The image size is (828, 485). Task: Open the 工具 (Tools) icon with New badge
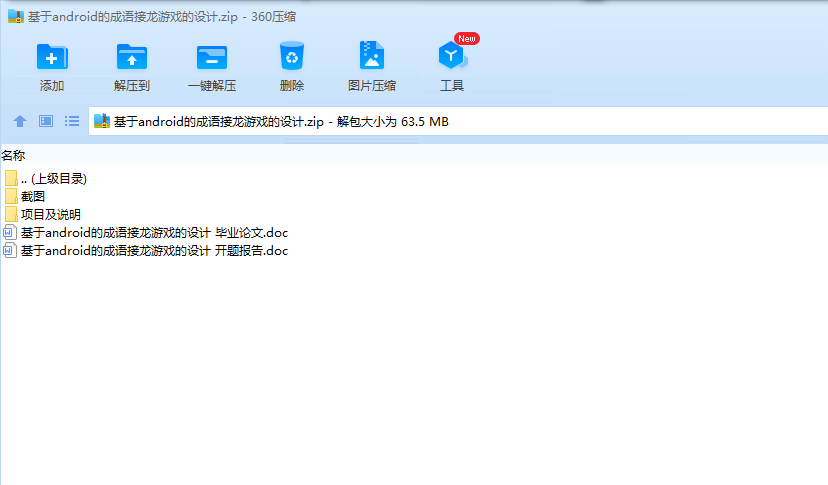(x=453, y=55)
